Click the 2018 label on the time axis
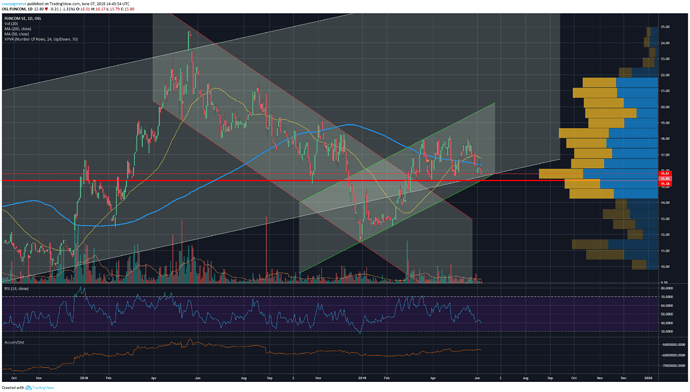Image resolution: width=690 pixels, height=392 pixels. [x=85, y=378]
